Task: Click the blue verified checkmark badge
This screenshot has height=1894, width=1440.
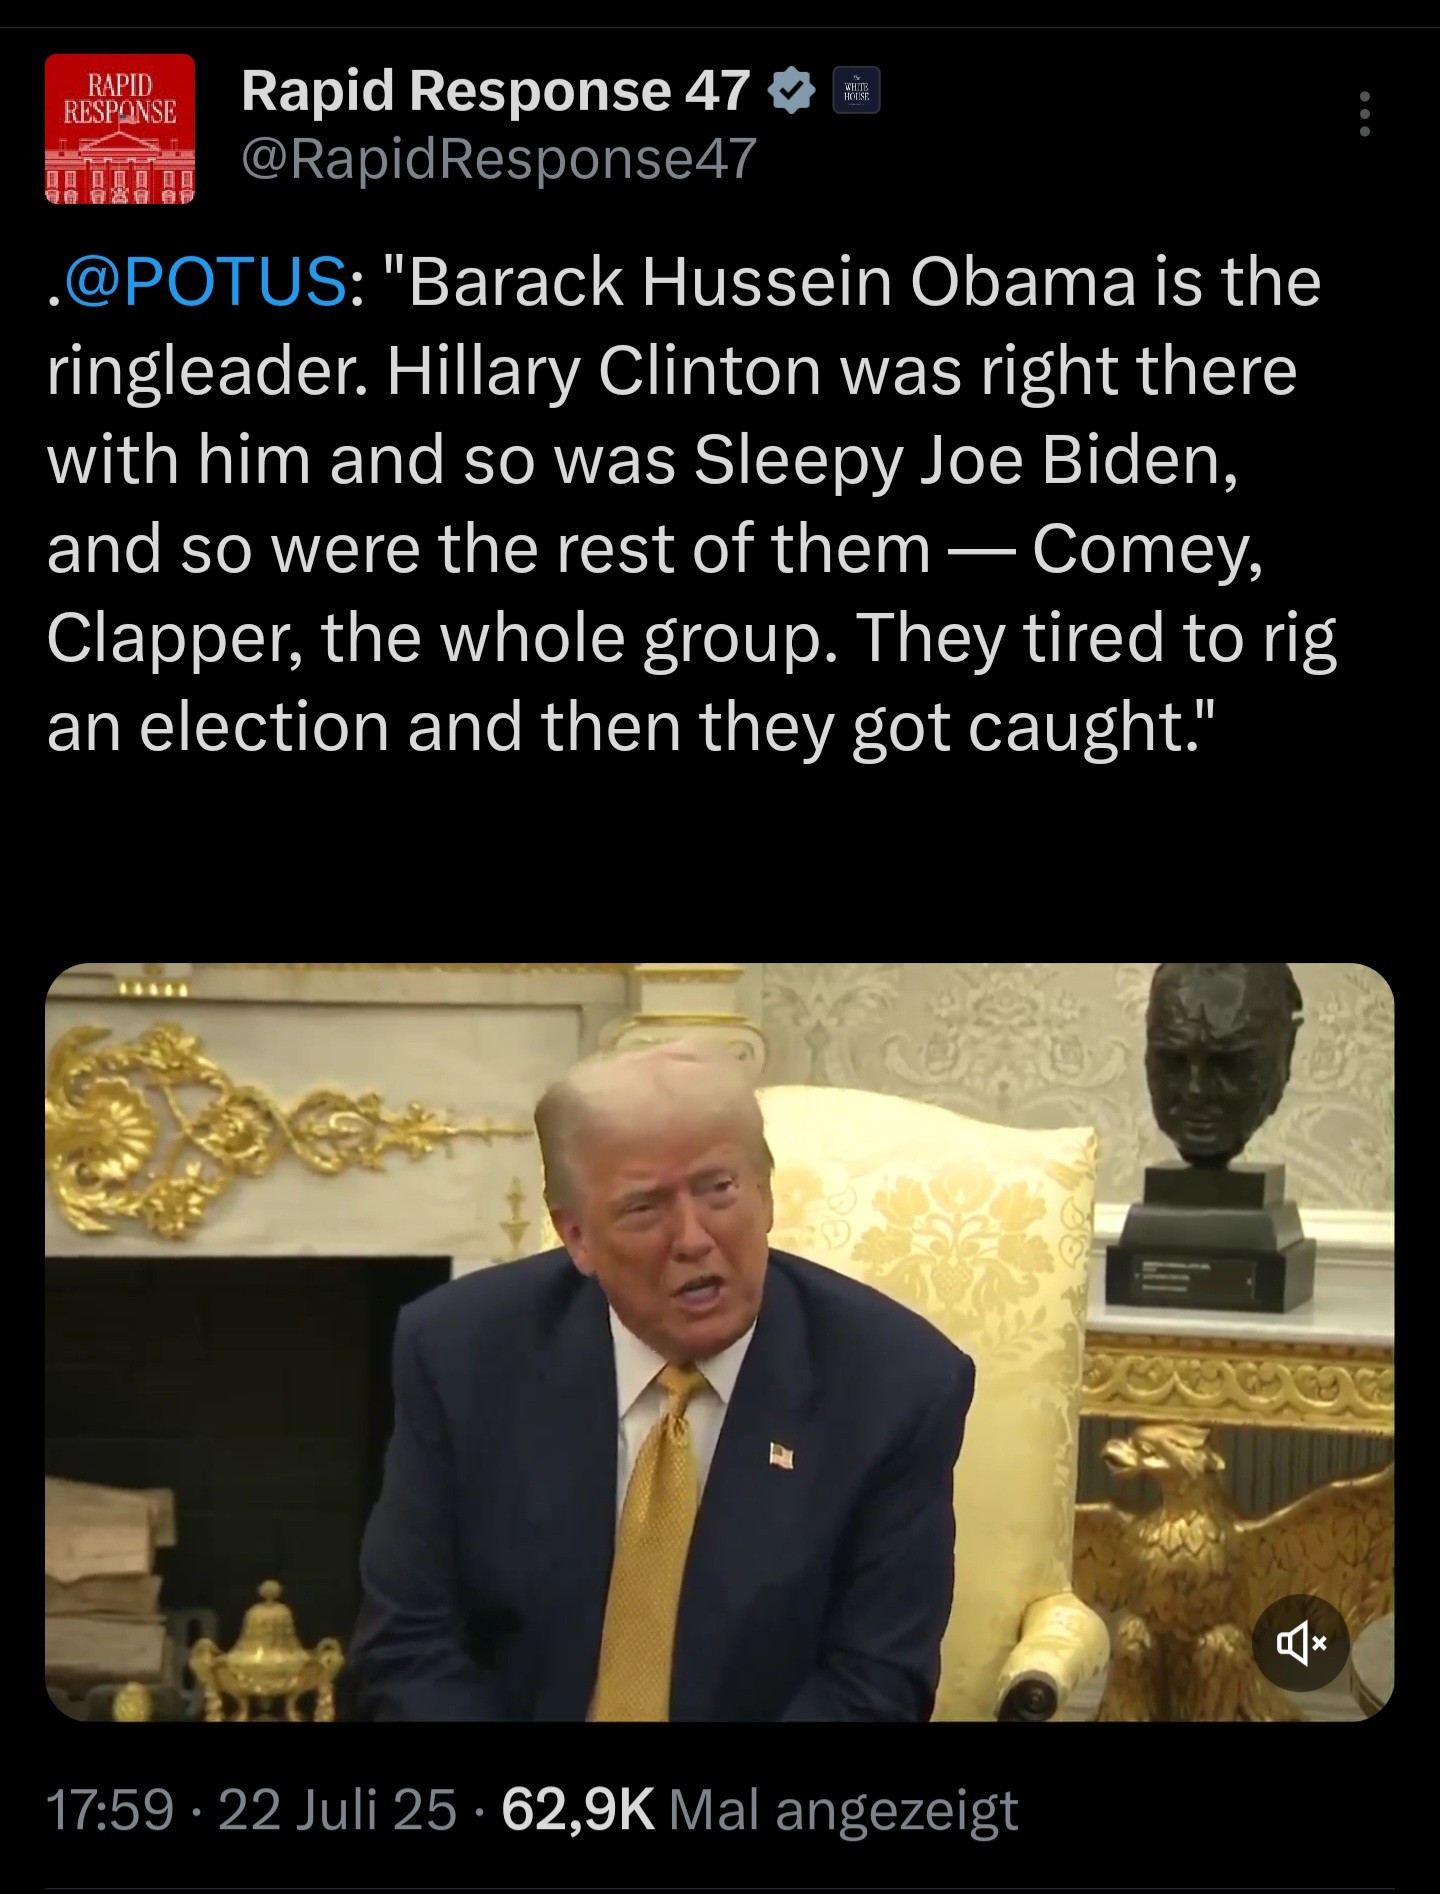Action: [x=791, y=92]
